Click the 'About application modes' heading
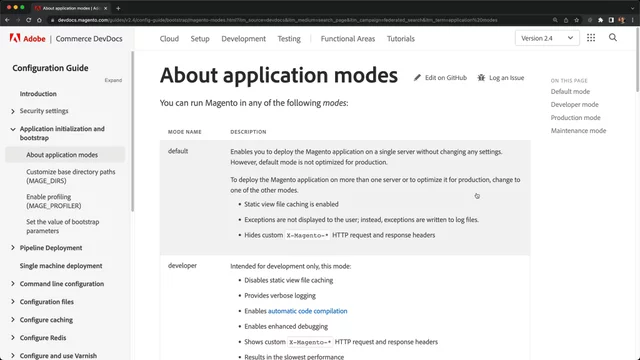The image size is (640, 360). point(279,75)
